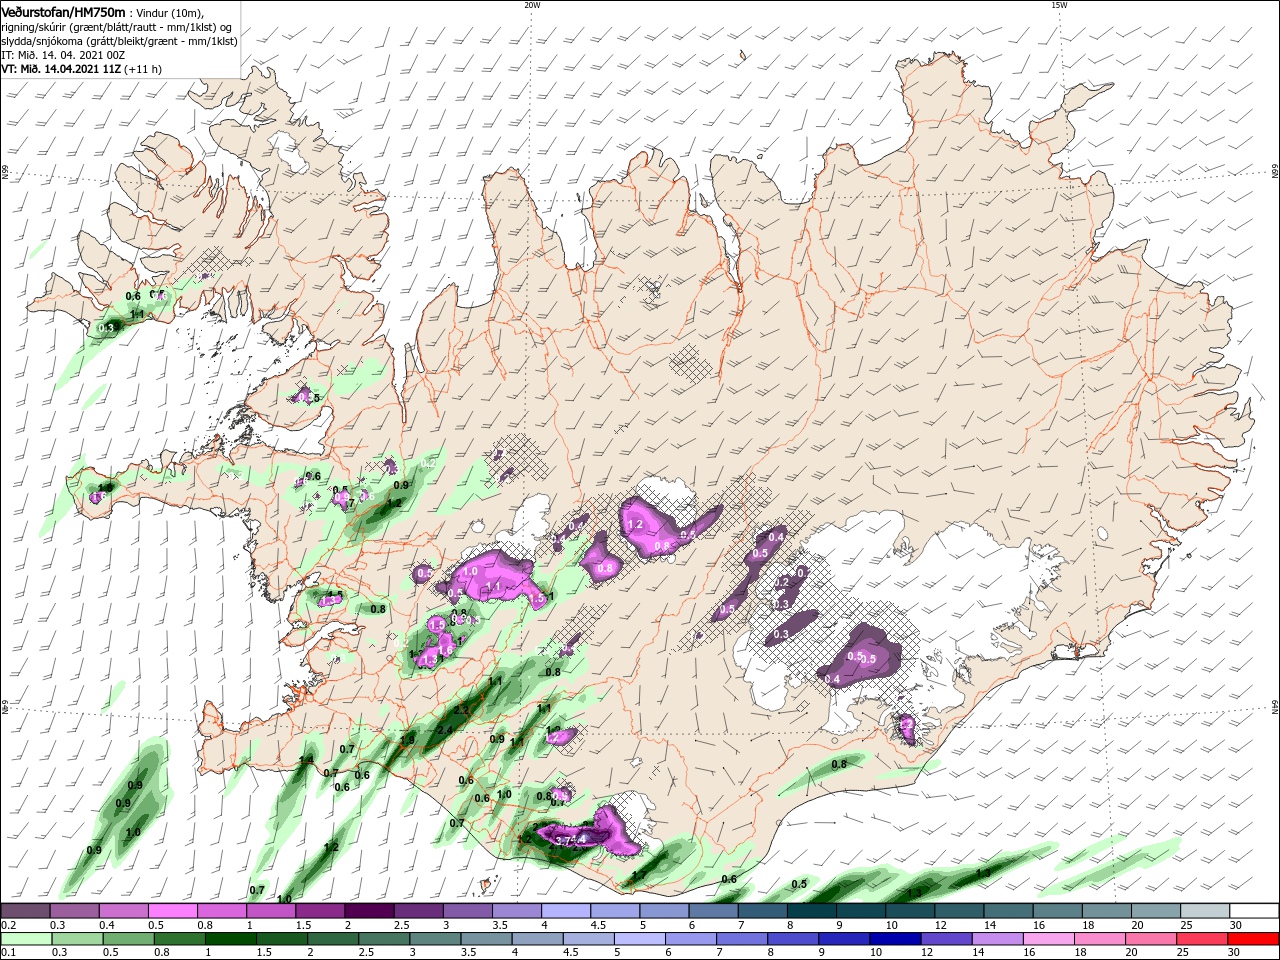
Task: Click the dark teal 8 snow-scale swatch
Action: [812, 911]
